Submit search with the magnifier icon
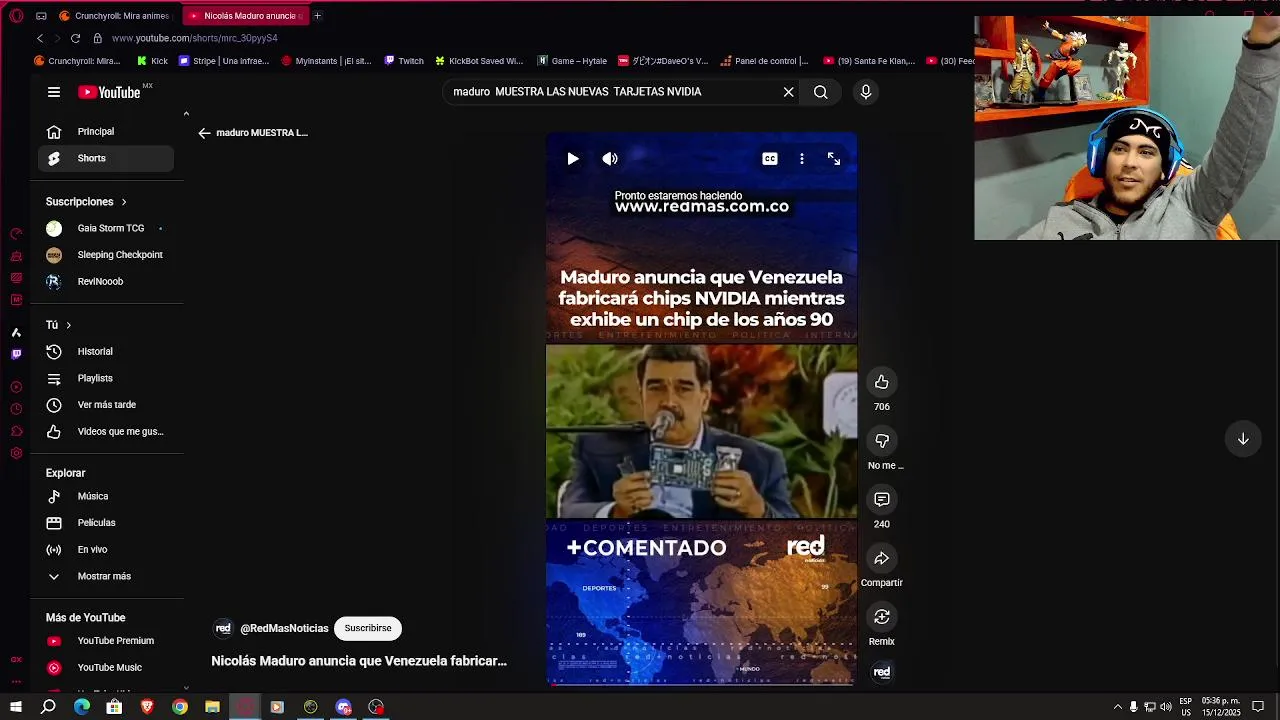 pyautogui.click(x=820, y=92)
